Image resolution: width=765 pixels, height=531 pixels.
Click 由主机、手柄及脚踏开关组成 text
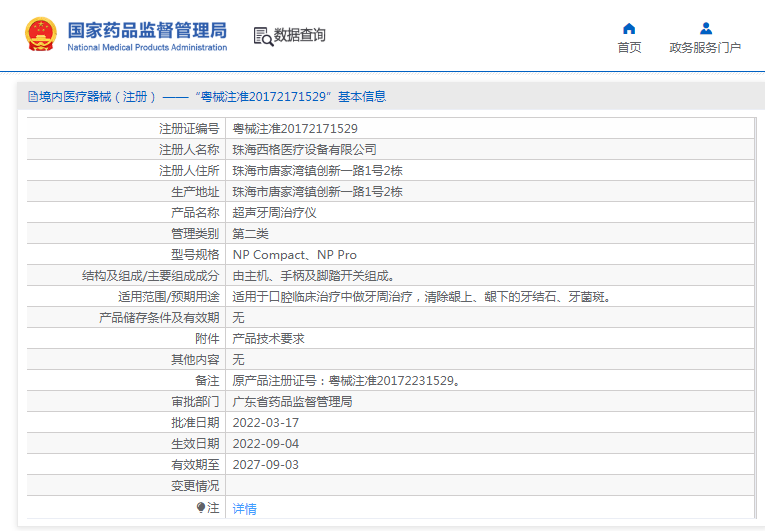click(313, 275)
